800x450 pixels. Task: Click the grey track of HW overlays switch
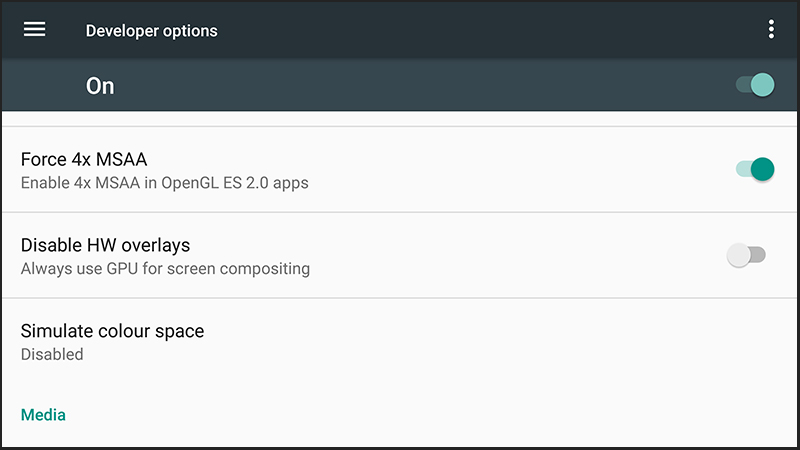pos(758,255)
